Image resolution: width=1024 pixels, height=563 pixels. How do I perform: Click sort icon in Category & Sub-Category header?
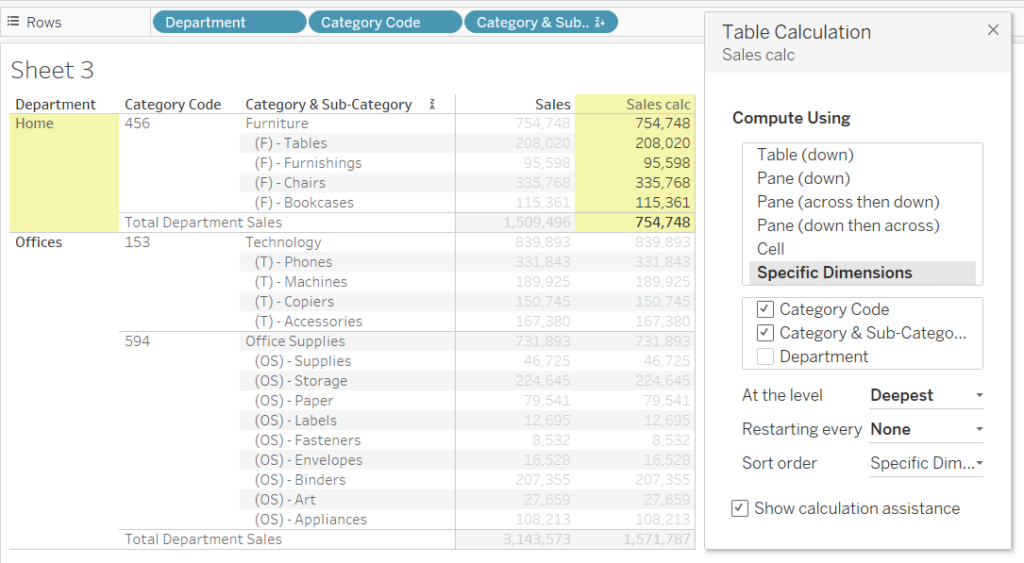433,104
